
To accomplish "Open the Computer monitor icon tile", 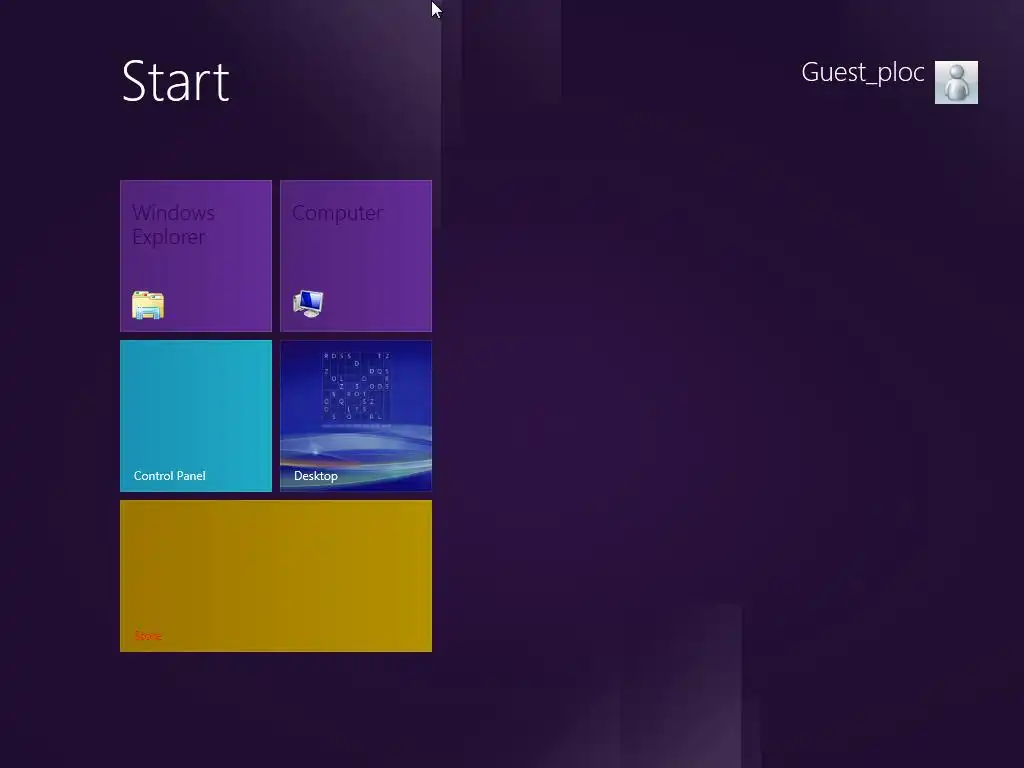I will coord(356,256).
